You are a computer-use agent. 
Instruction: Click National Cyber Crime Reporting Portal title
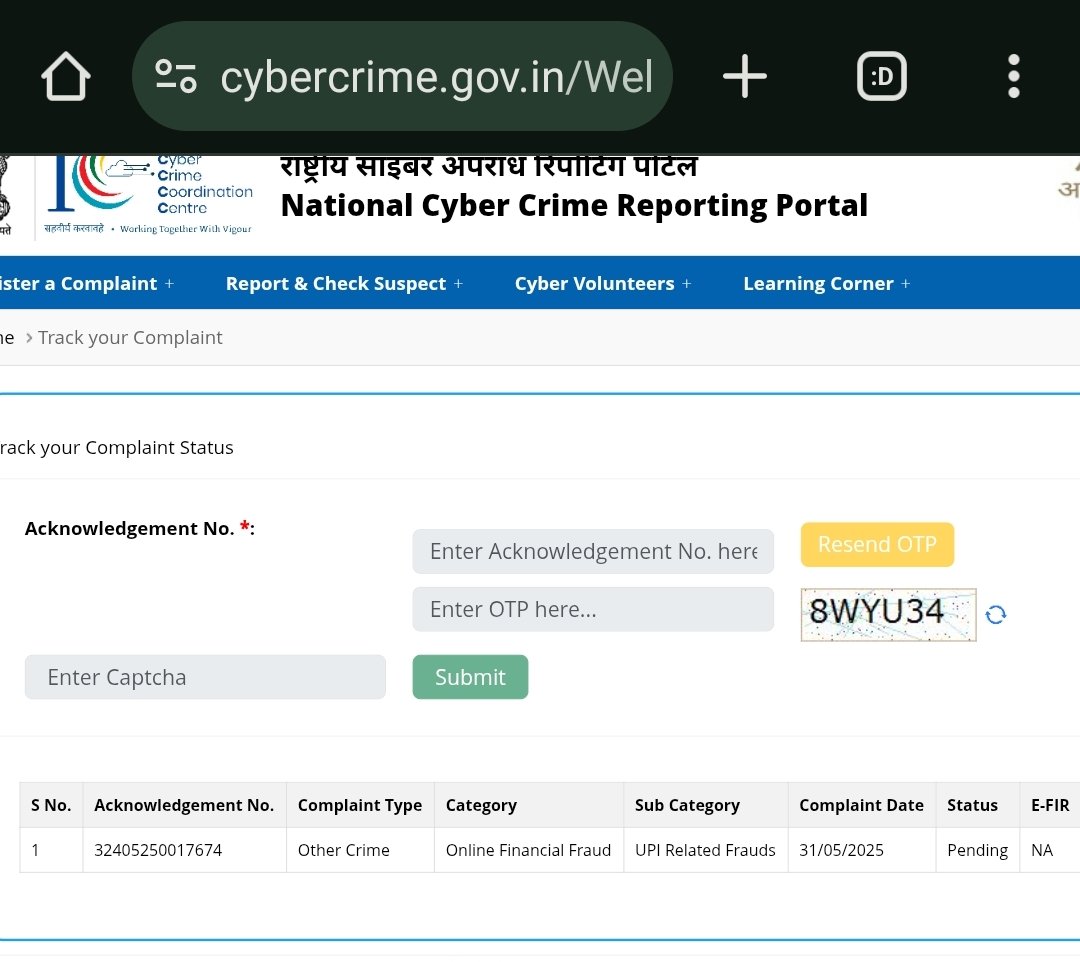pos(574,205)
